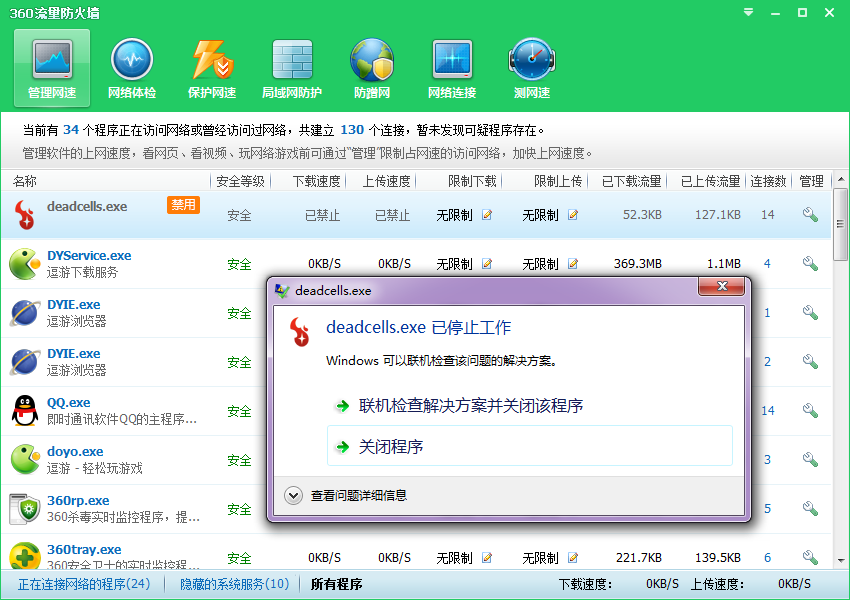
Task: Click the deadcells.exe flame icon in list
Action: point(24,215)
